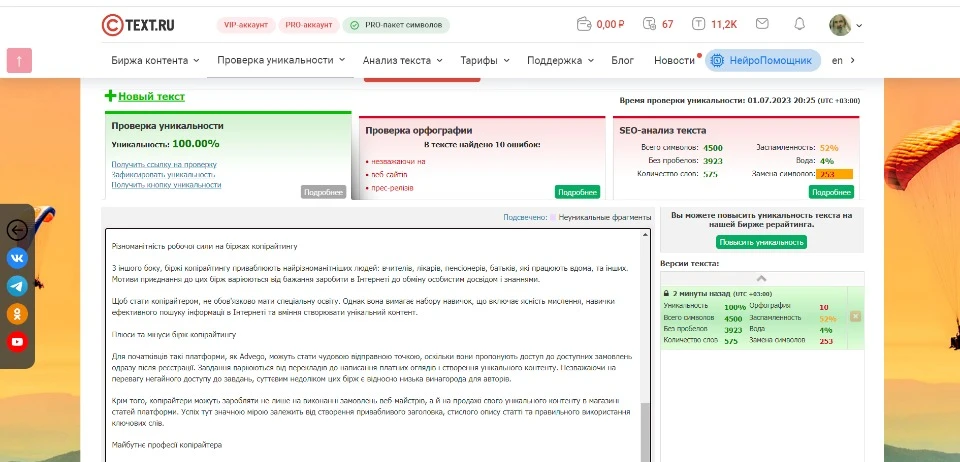Delete the saved text version entry

point(855,316)
